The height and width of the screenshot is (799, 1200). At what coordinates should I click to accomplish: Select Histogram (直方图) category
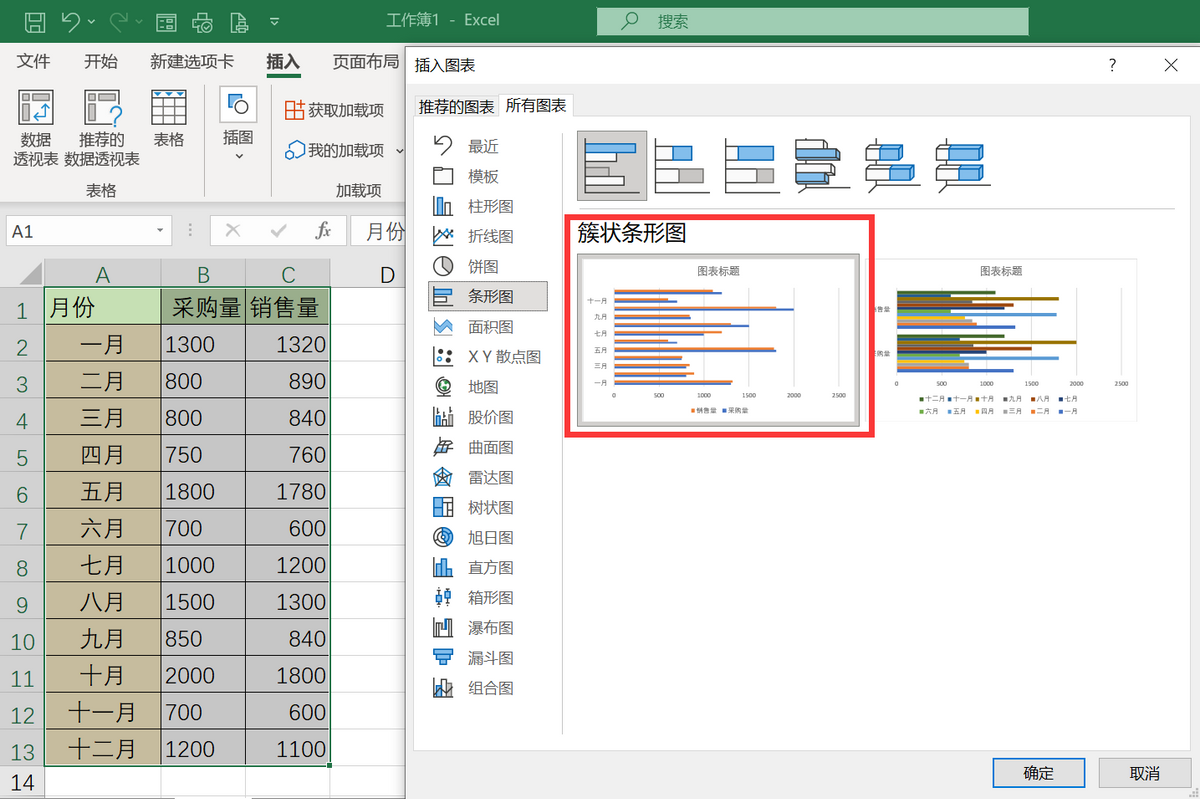pos(488,568)
